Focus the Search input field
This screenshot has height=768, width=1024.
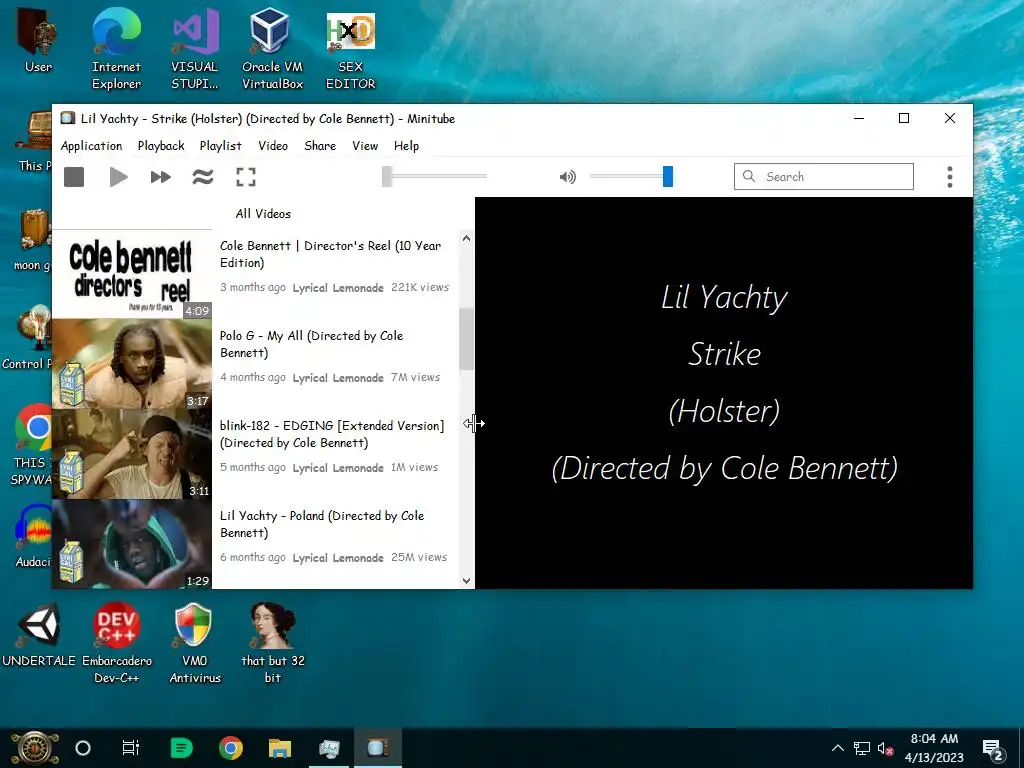pyautogui.click(x=824, y=176)
